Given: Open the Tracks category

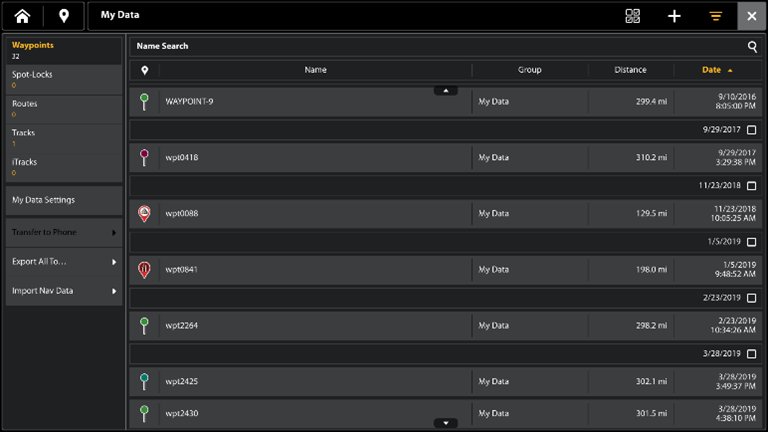Looking at the screenshot, I should pyautogui.click(x=64, y=137).
